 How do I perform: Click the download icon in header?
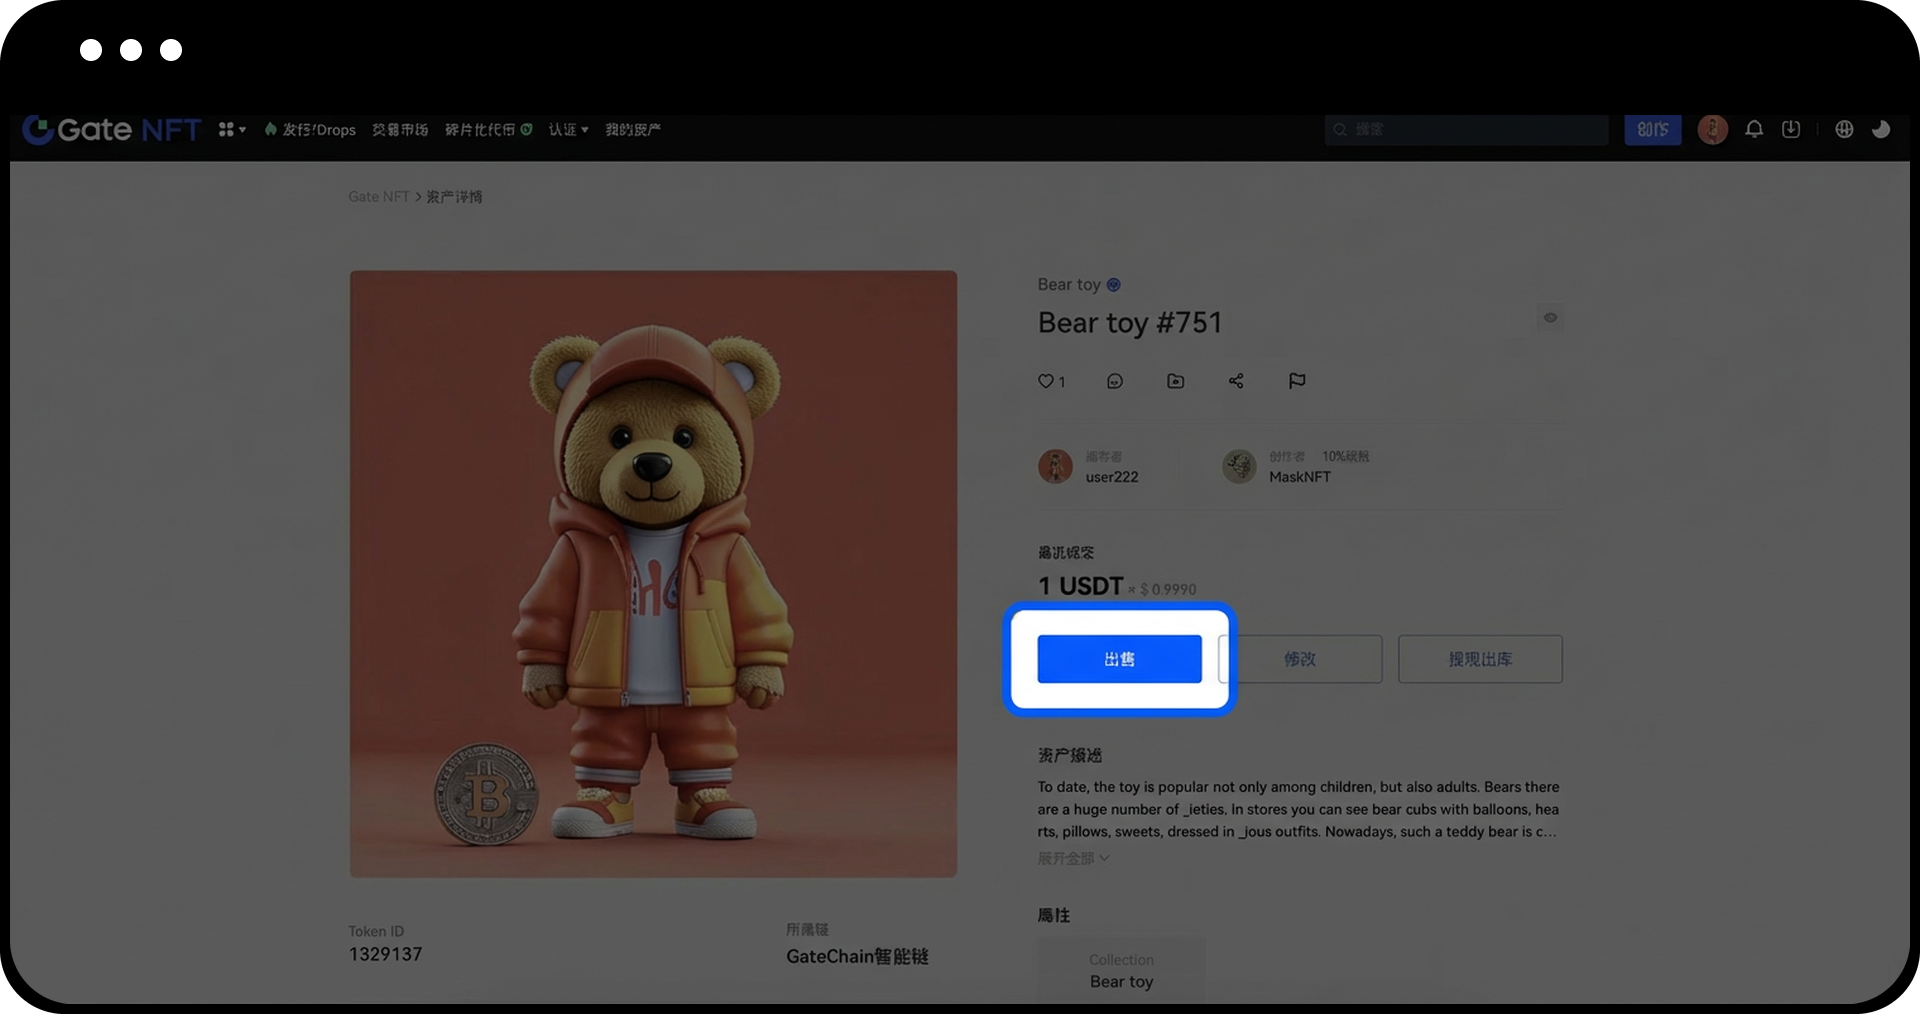point(1791,129)
